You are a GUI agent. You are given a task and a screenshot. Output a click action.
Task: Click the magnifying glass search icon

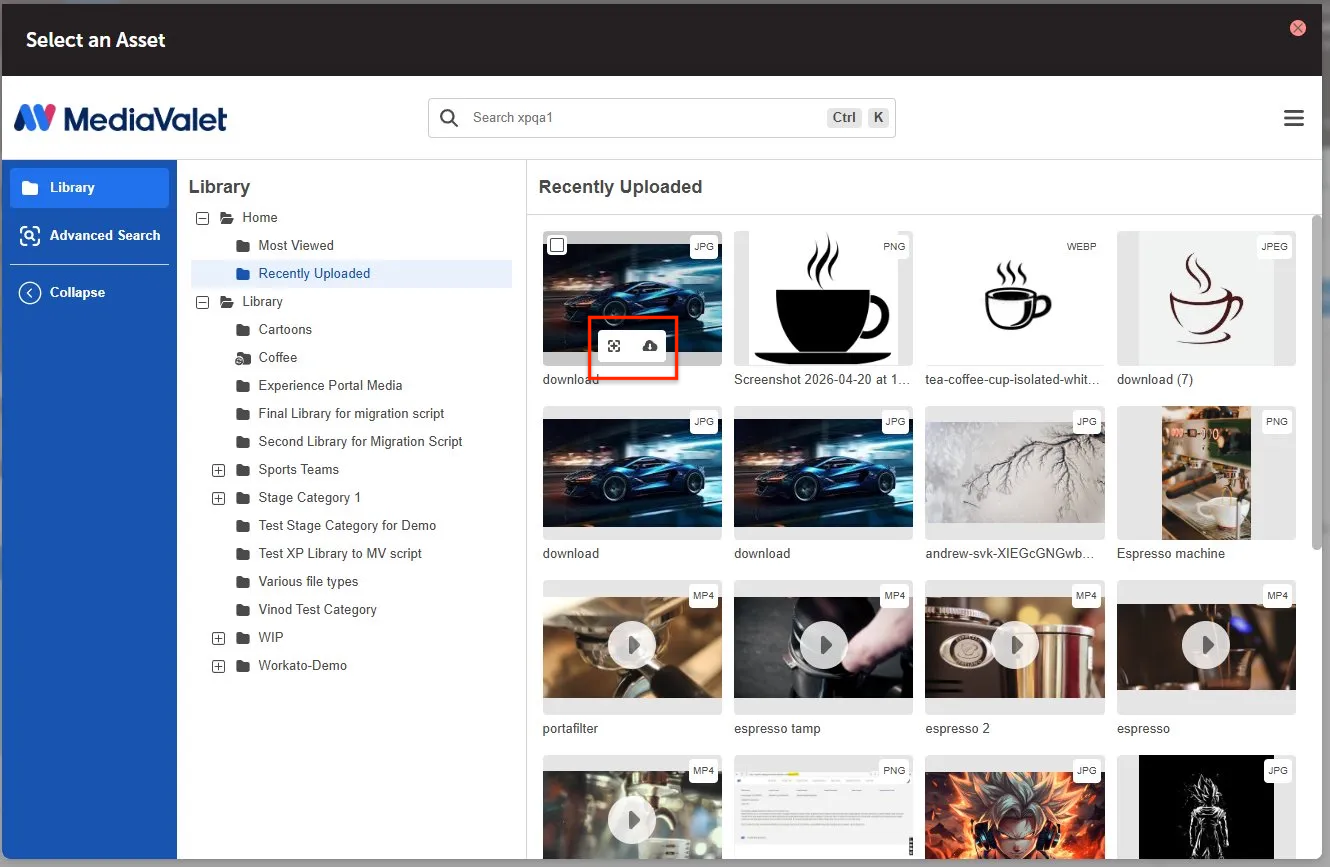click(450, 118)
